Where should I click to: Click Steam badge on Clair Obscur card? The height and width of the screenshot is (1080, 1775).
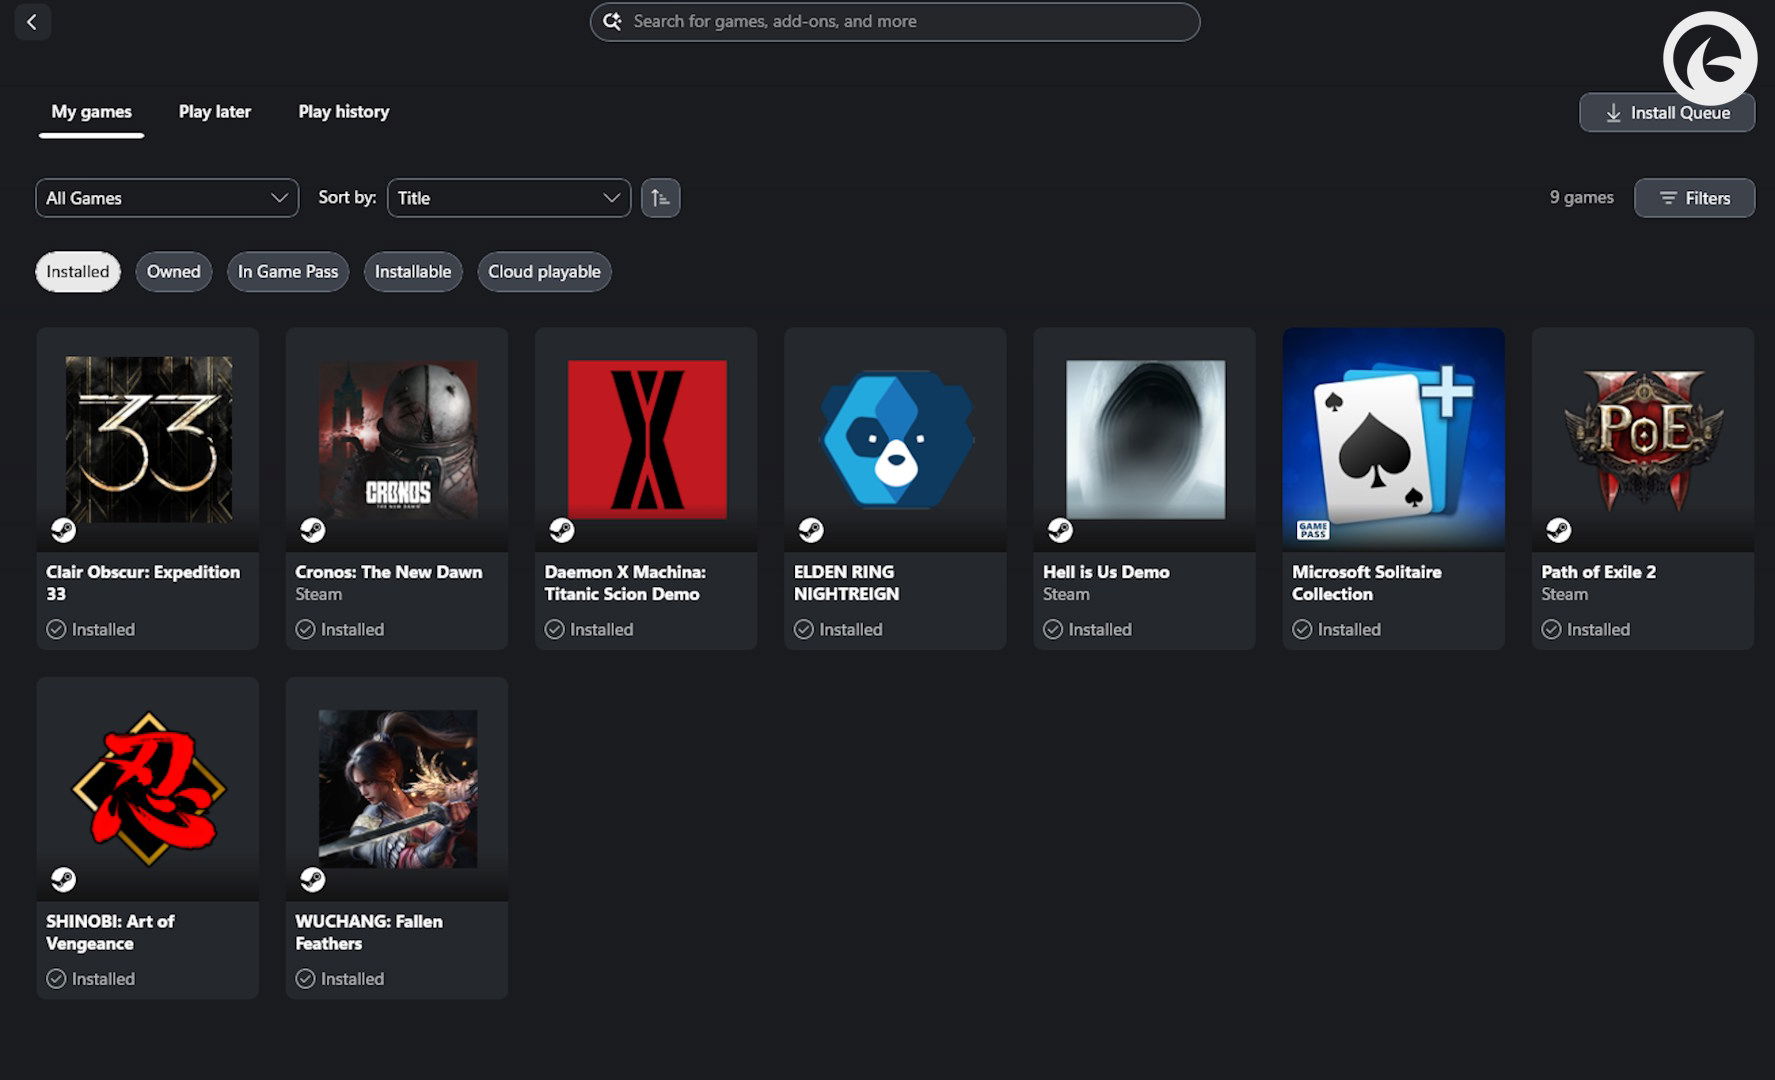63,530
